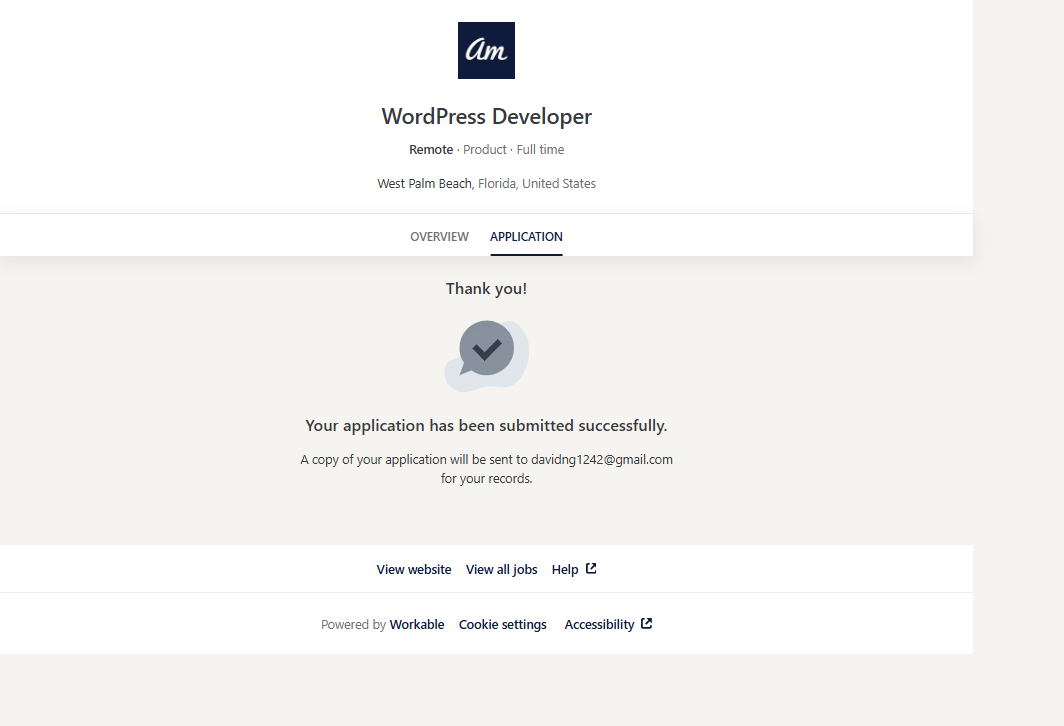
Task: Click the Product department label
Action: point(484,150)
